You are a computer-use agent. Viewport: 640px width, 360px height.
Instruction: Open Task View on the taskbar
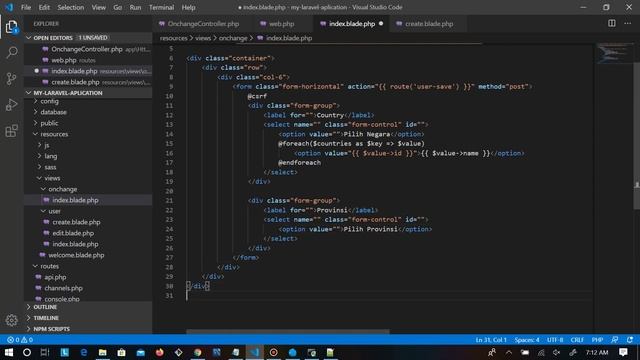(45, 352)
